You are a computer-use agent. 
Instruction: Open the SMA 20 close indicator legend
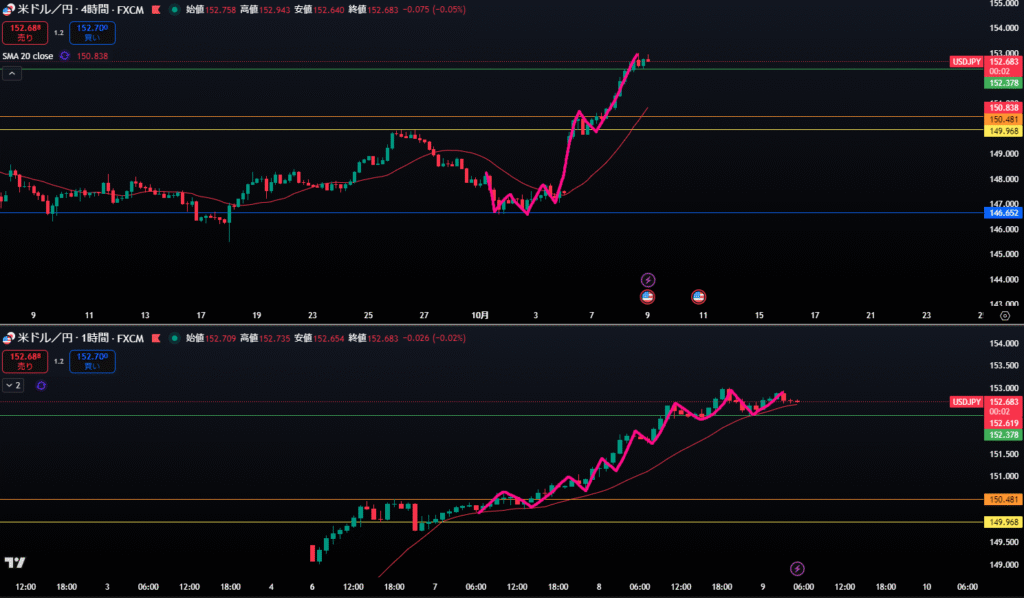coord(28,56)
